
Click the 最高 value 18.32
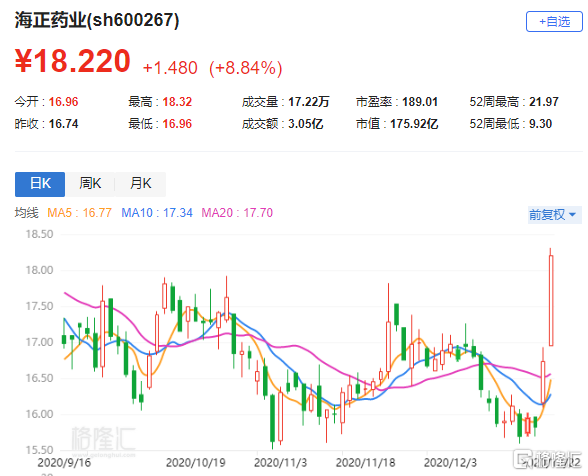pyautogui.click(x=177, y=102)
